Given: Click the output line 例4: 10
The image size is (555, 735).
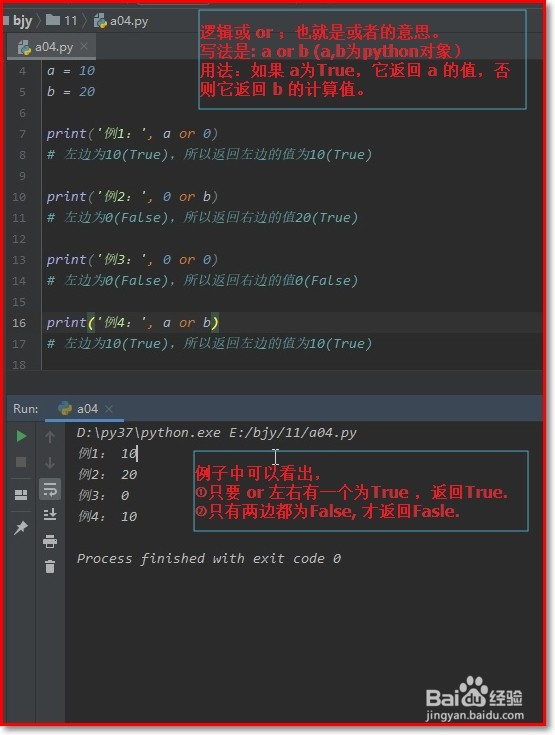Looking at the screenshot, I should (x=108, y=517).
